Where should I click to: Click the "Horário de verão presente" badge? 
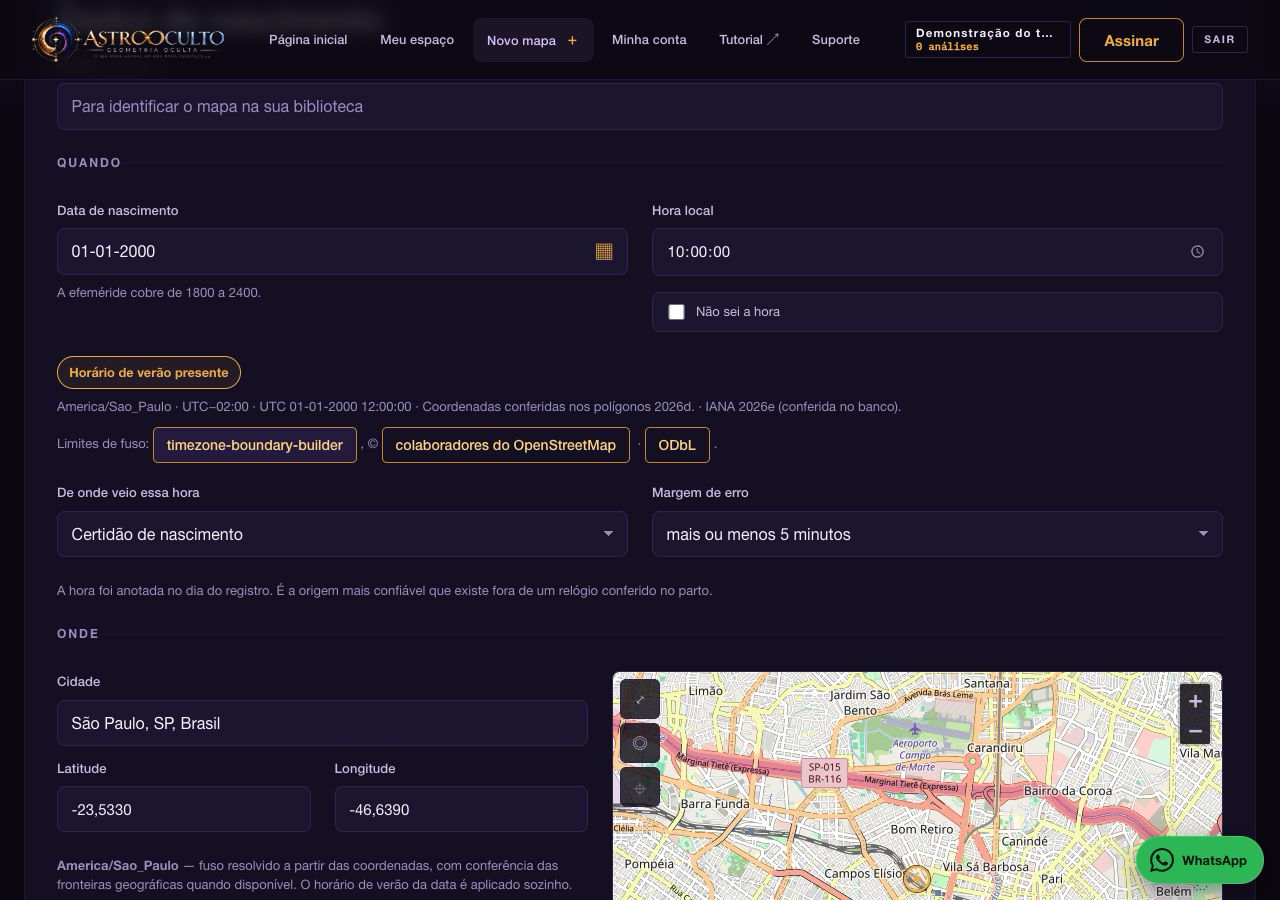pos(149,373)
